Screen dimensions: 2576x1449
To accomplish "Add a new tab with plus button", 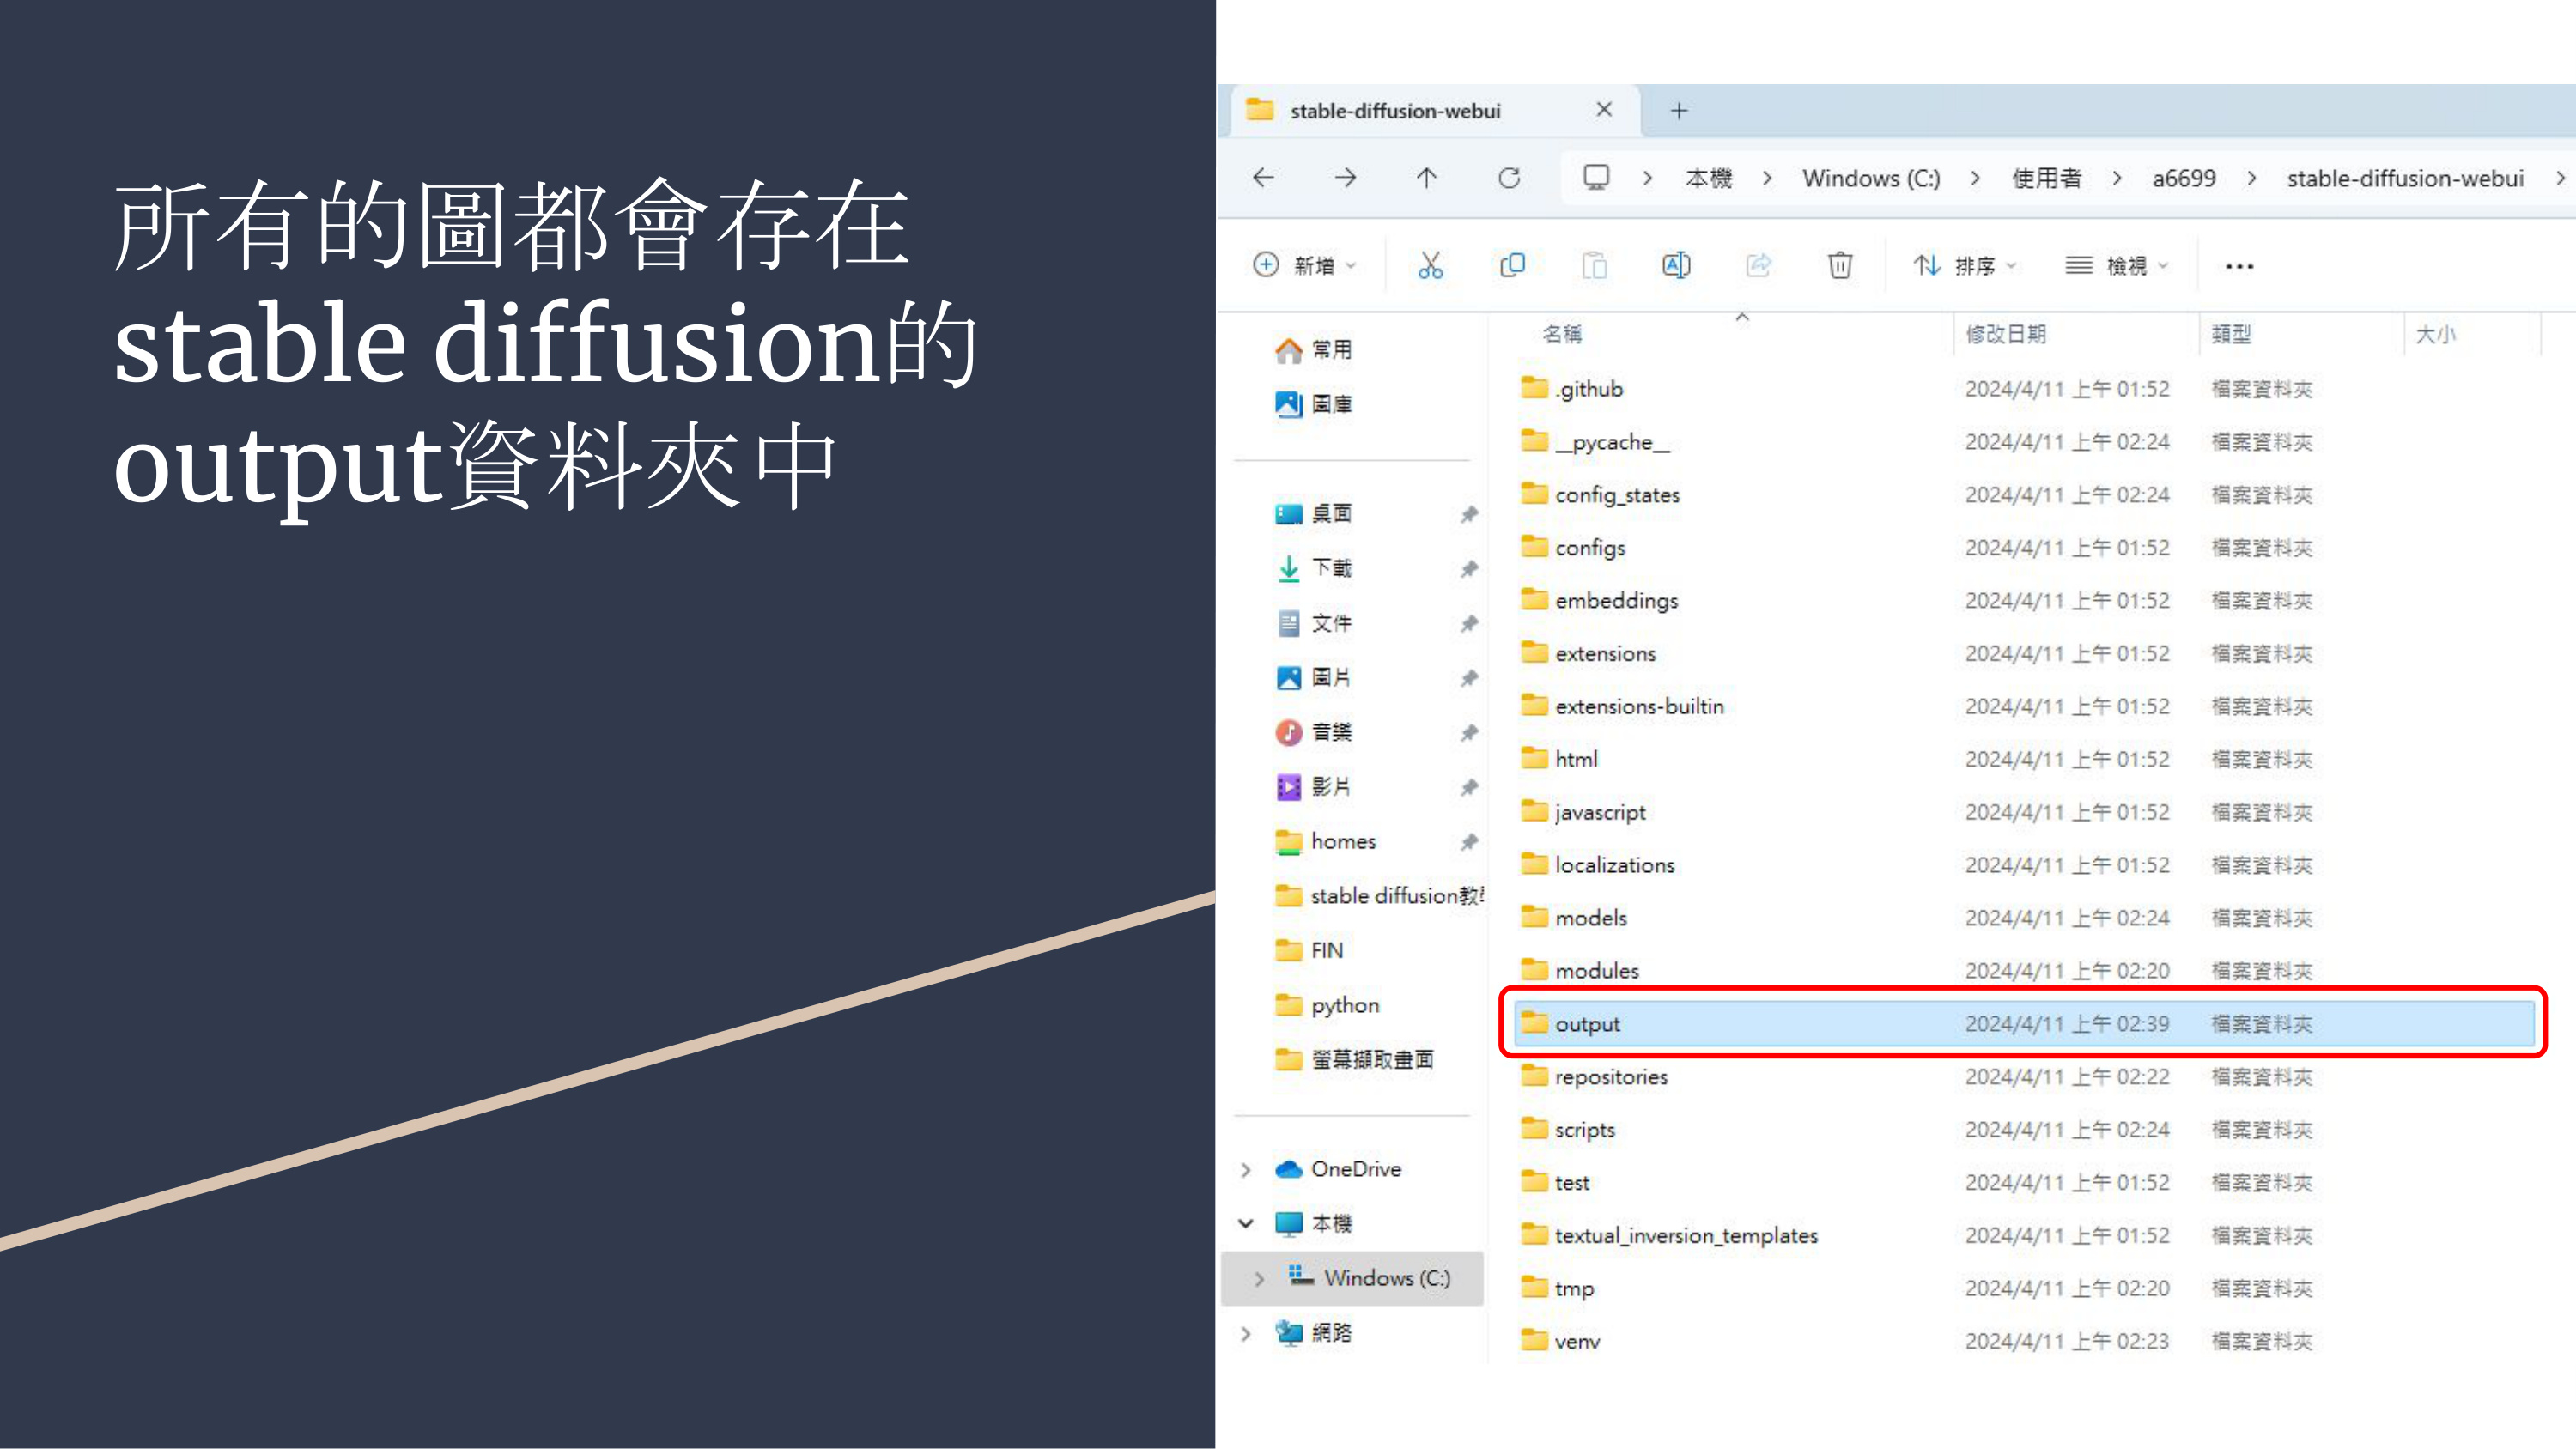I will click(1679, 111).
